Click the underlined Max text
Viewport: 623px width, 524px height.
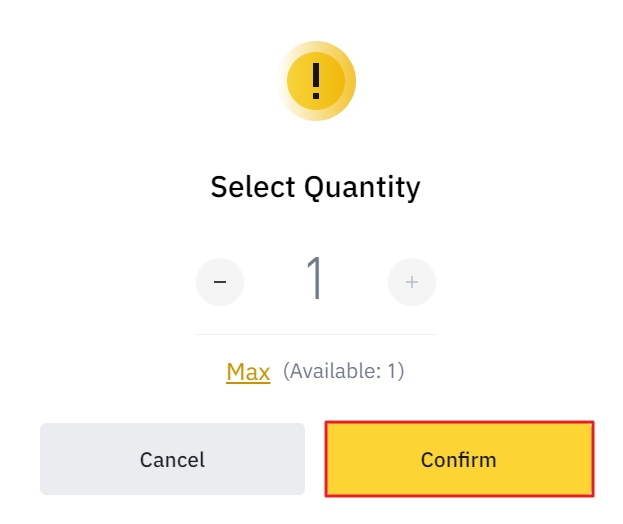tap(248, 372)
